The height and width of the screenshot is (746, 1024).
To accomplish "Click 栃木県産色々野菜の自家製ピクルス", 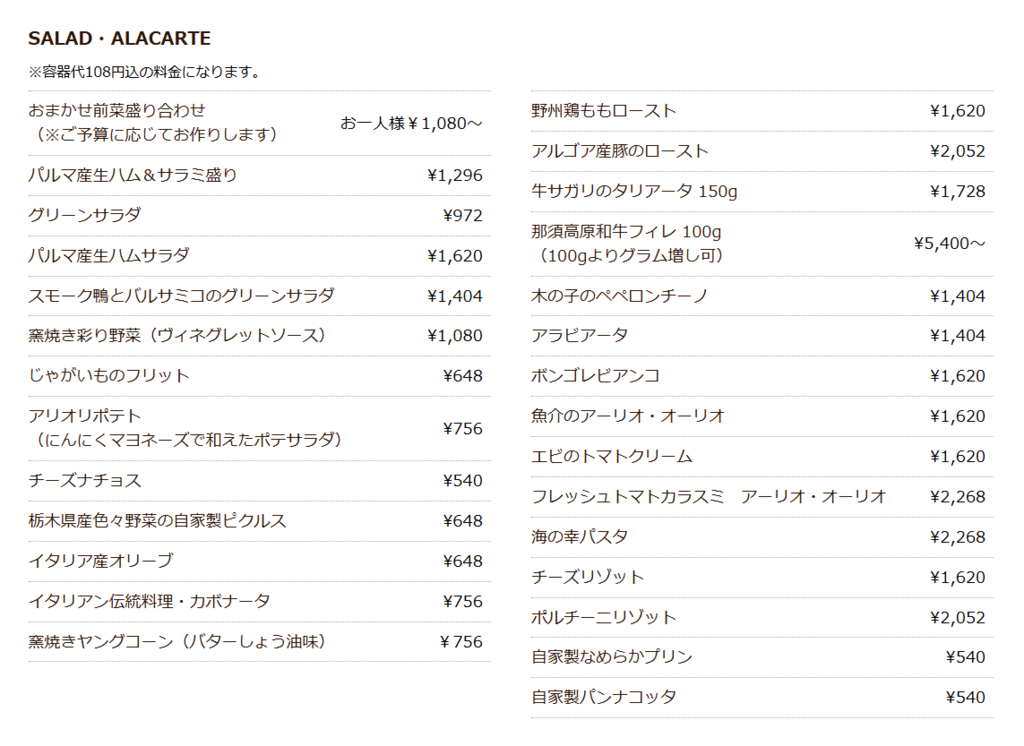I will 157,521.
